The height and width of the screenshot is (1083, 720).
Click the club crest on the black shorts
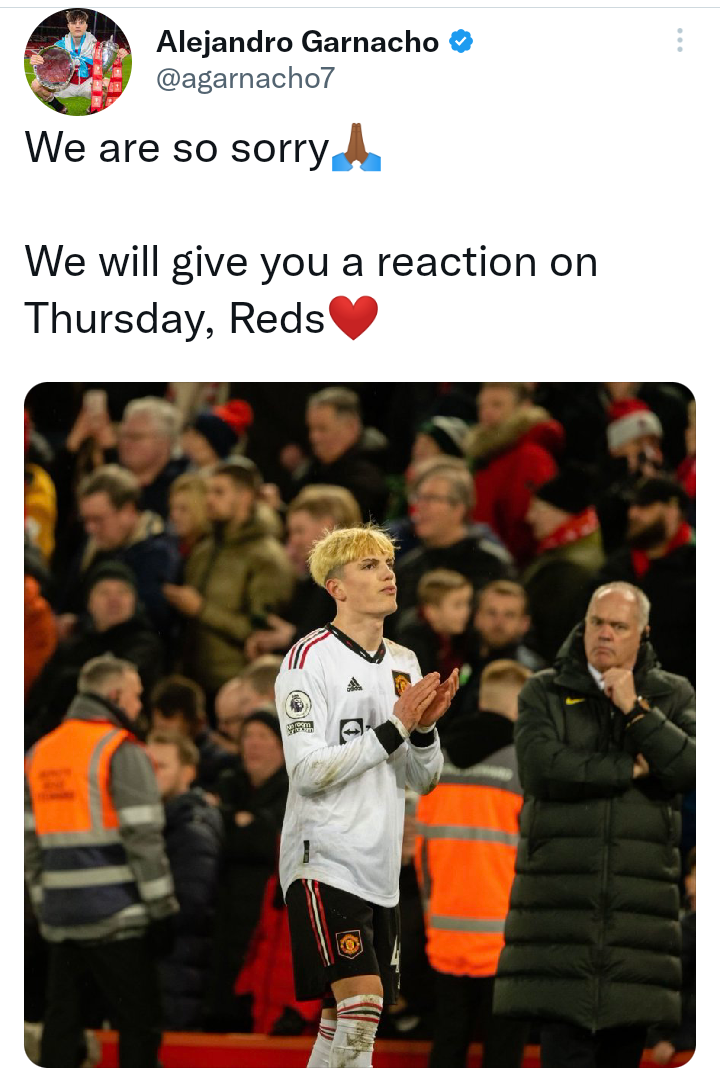[x=349, y=943]
